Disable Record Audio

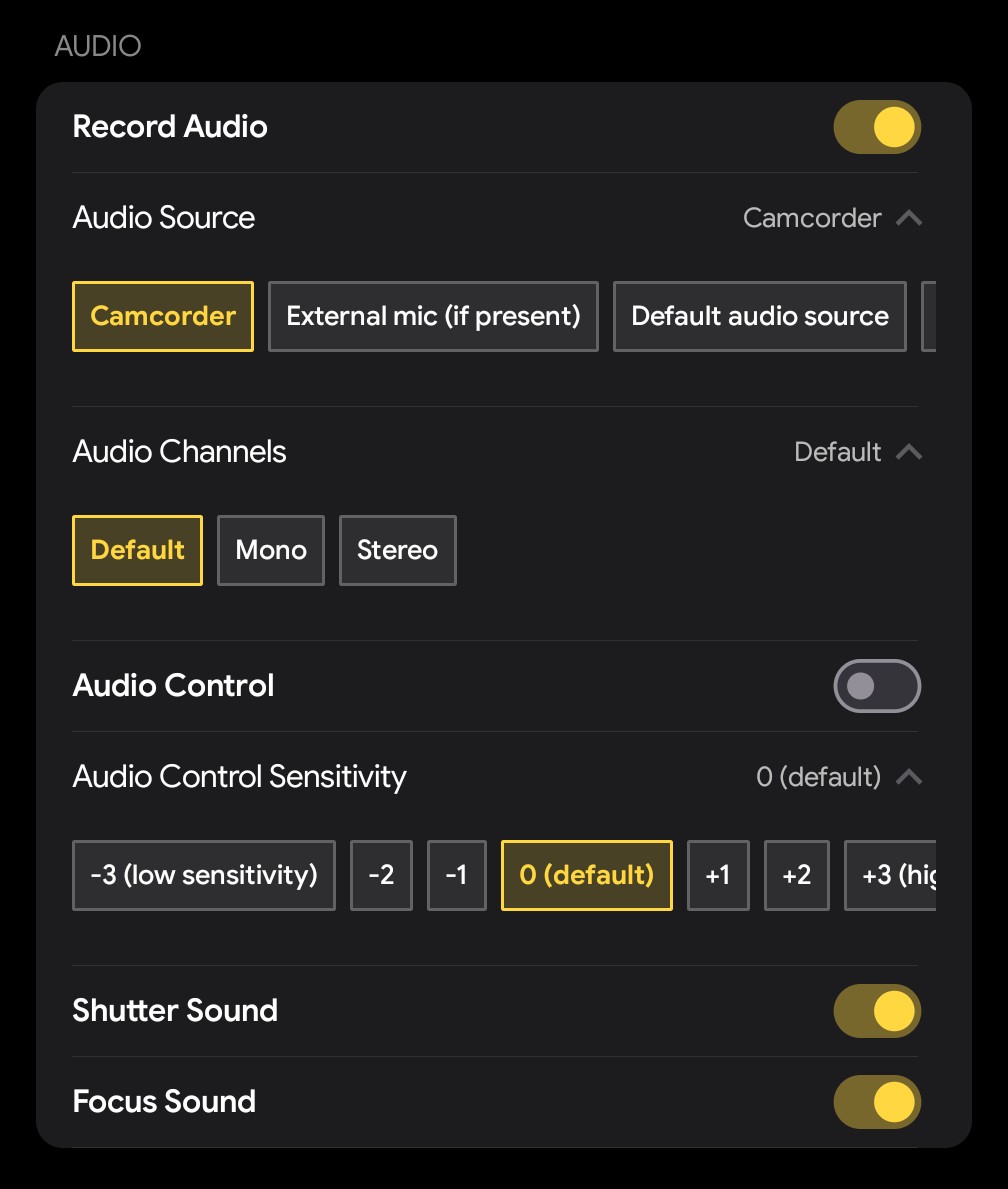point(877,127)
